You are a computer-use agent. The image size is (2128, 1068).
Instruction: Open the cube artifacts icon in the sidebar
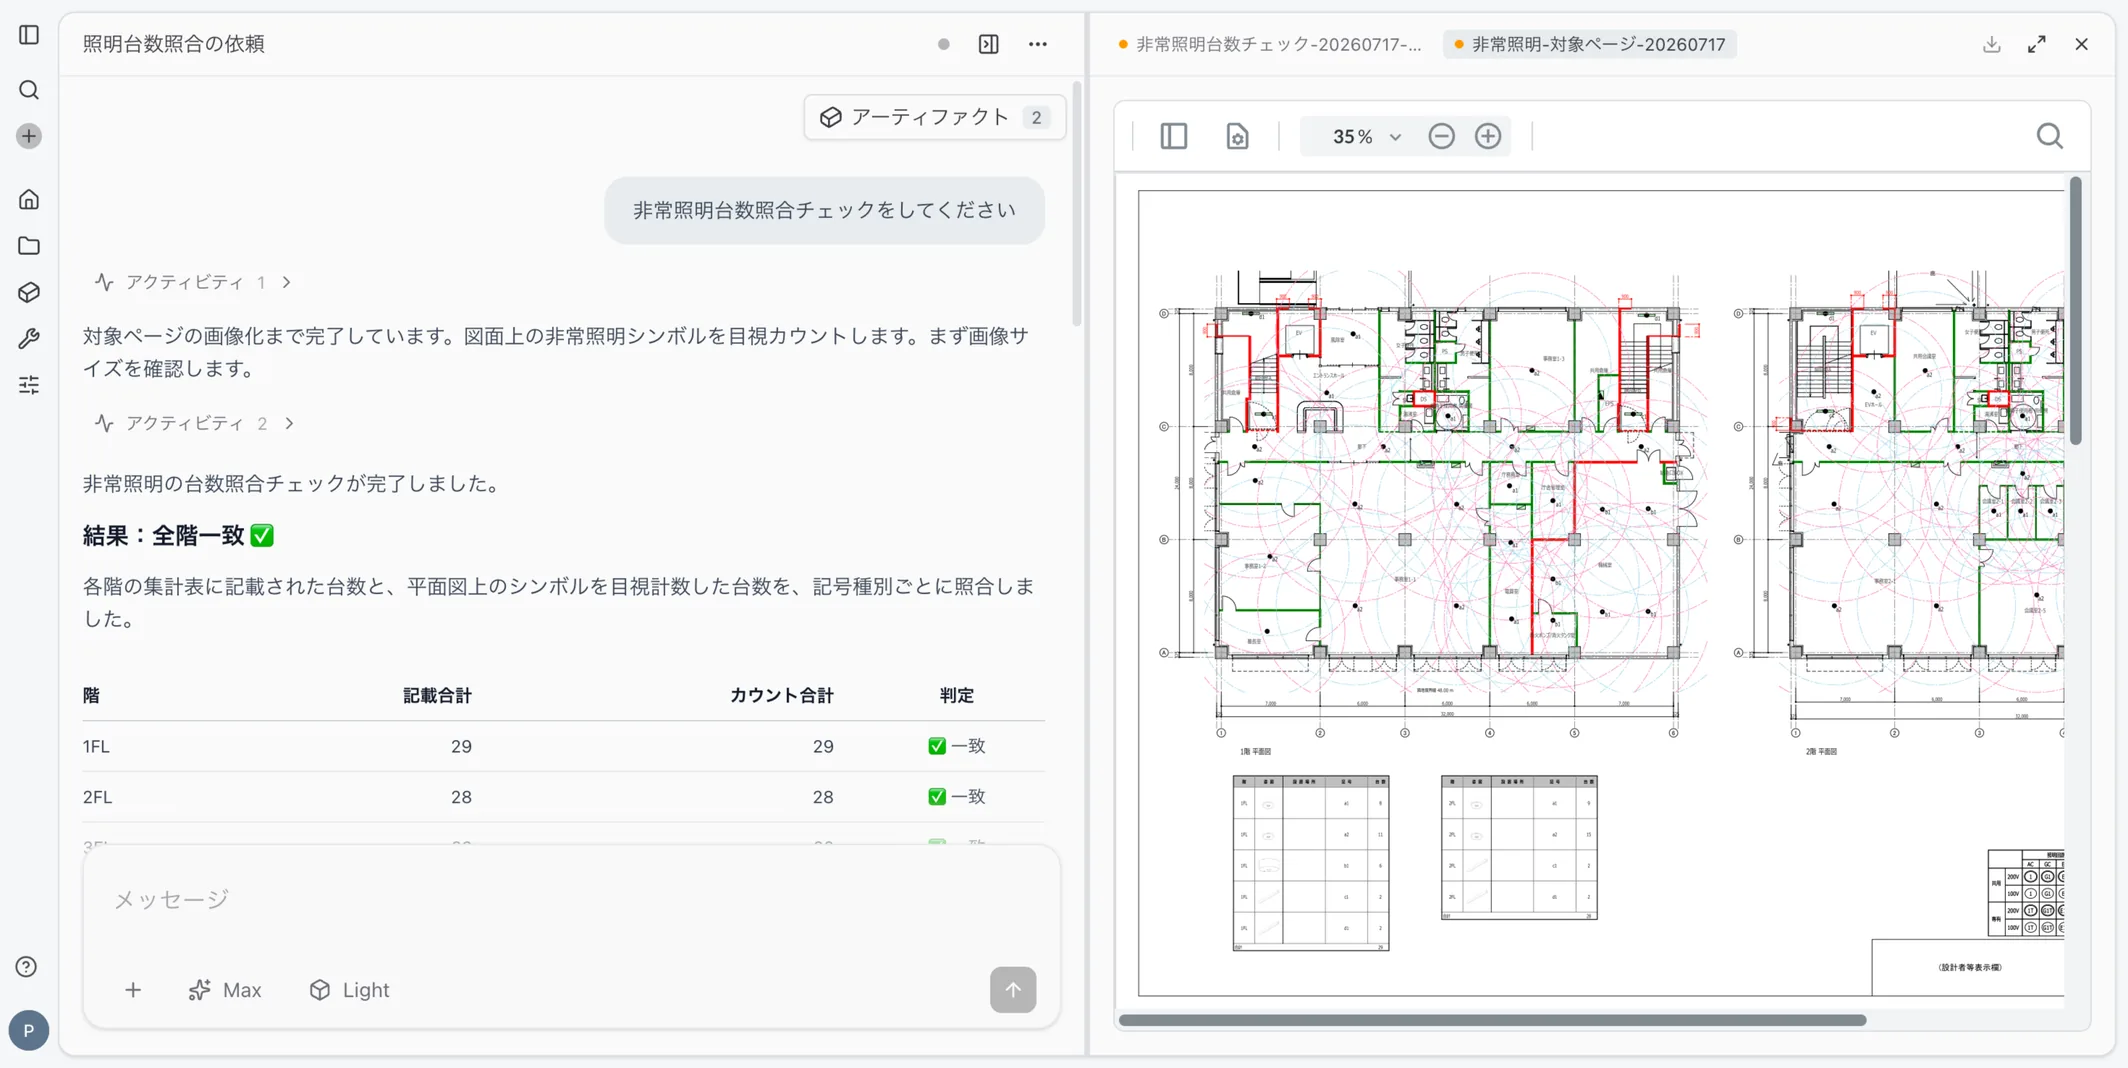coord(29,292)
